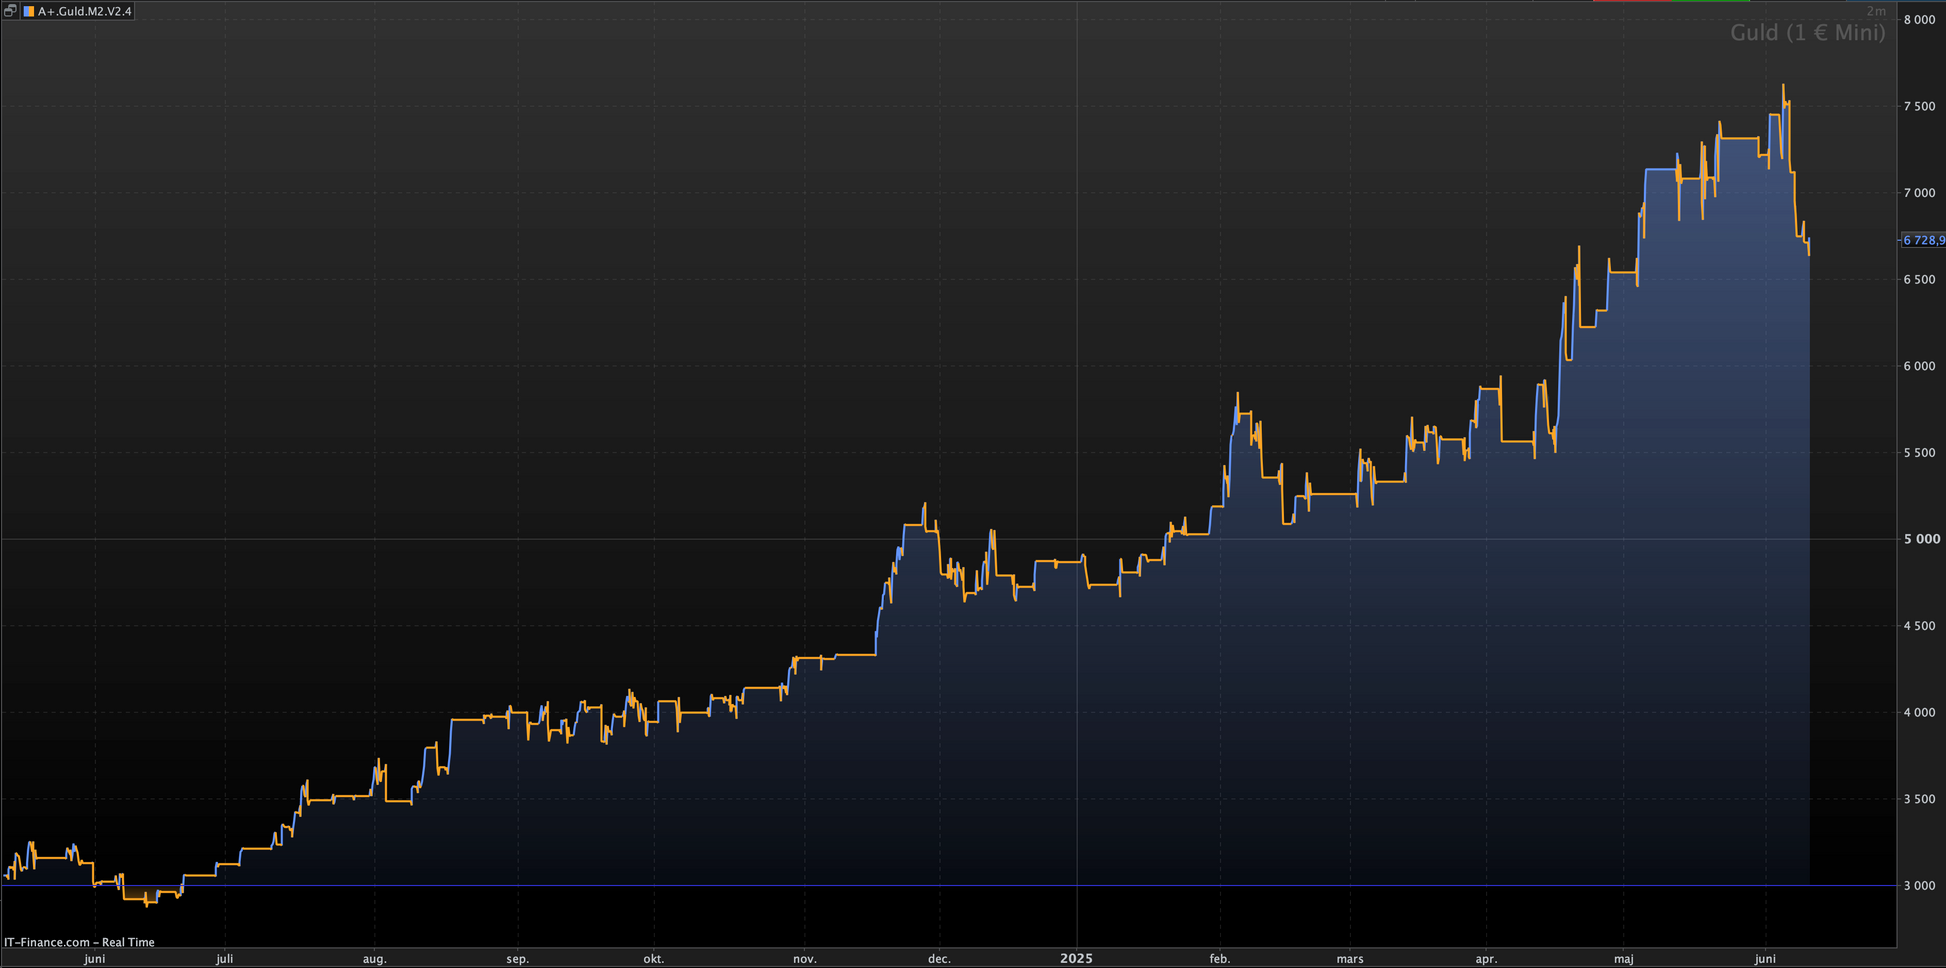This screenshot has width=1946, height=968.
Task: Click the dec. marker on the time axis
Action: pos(939,958)
